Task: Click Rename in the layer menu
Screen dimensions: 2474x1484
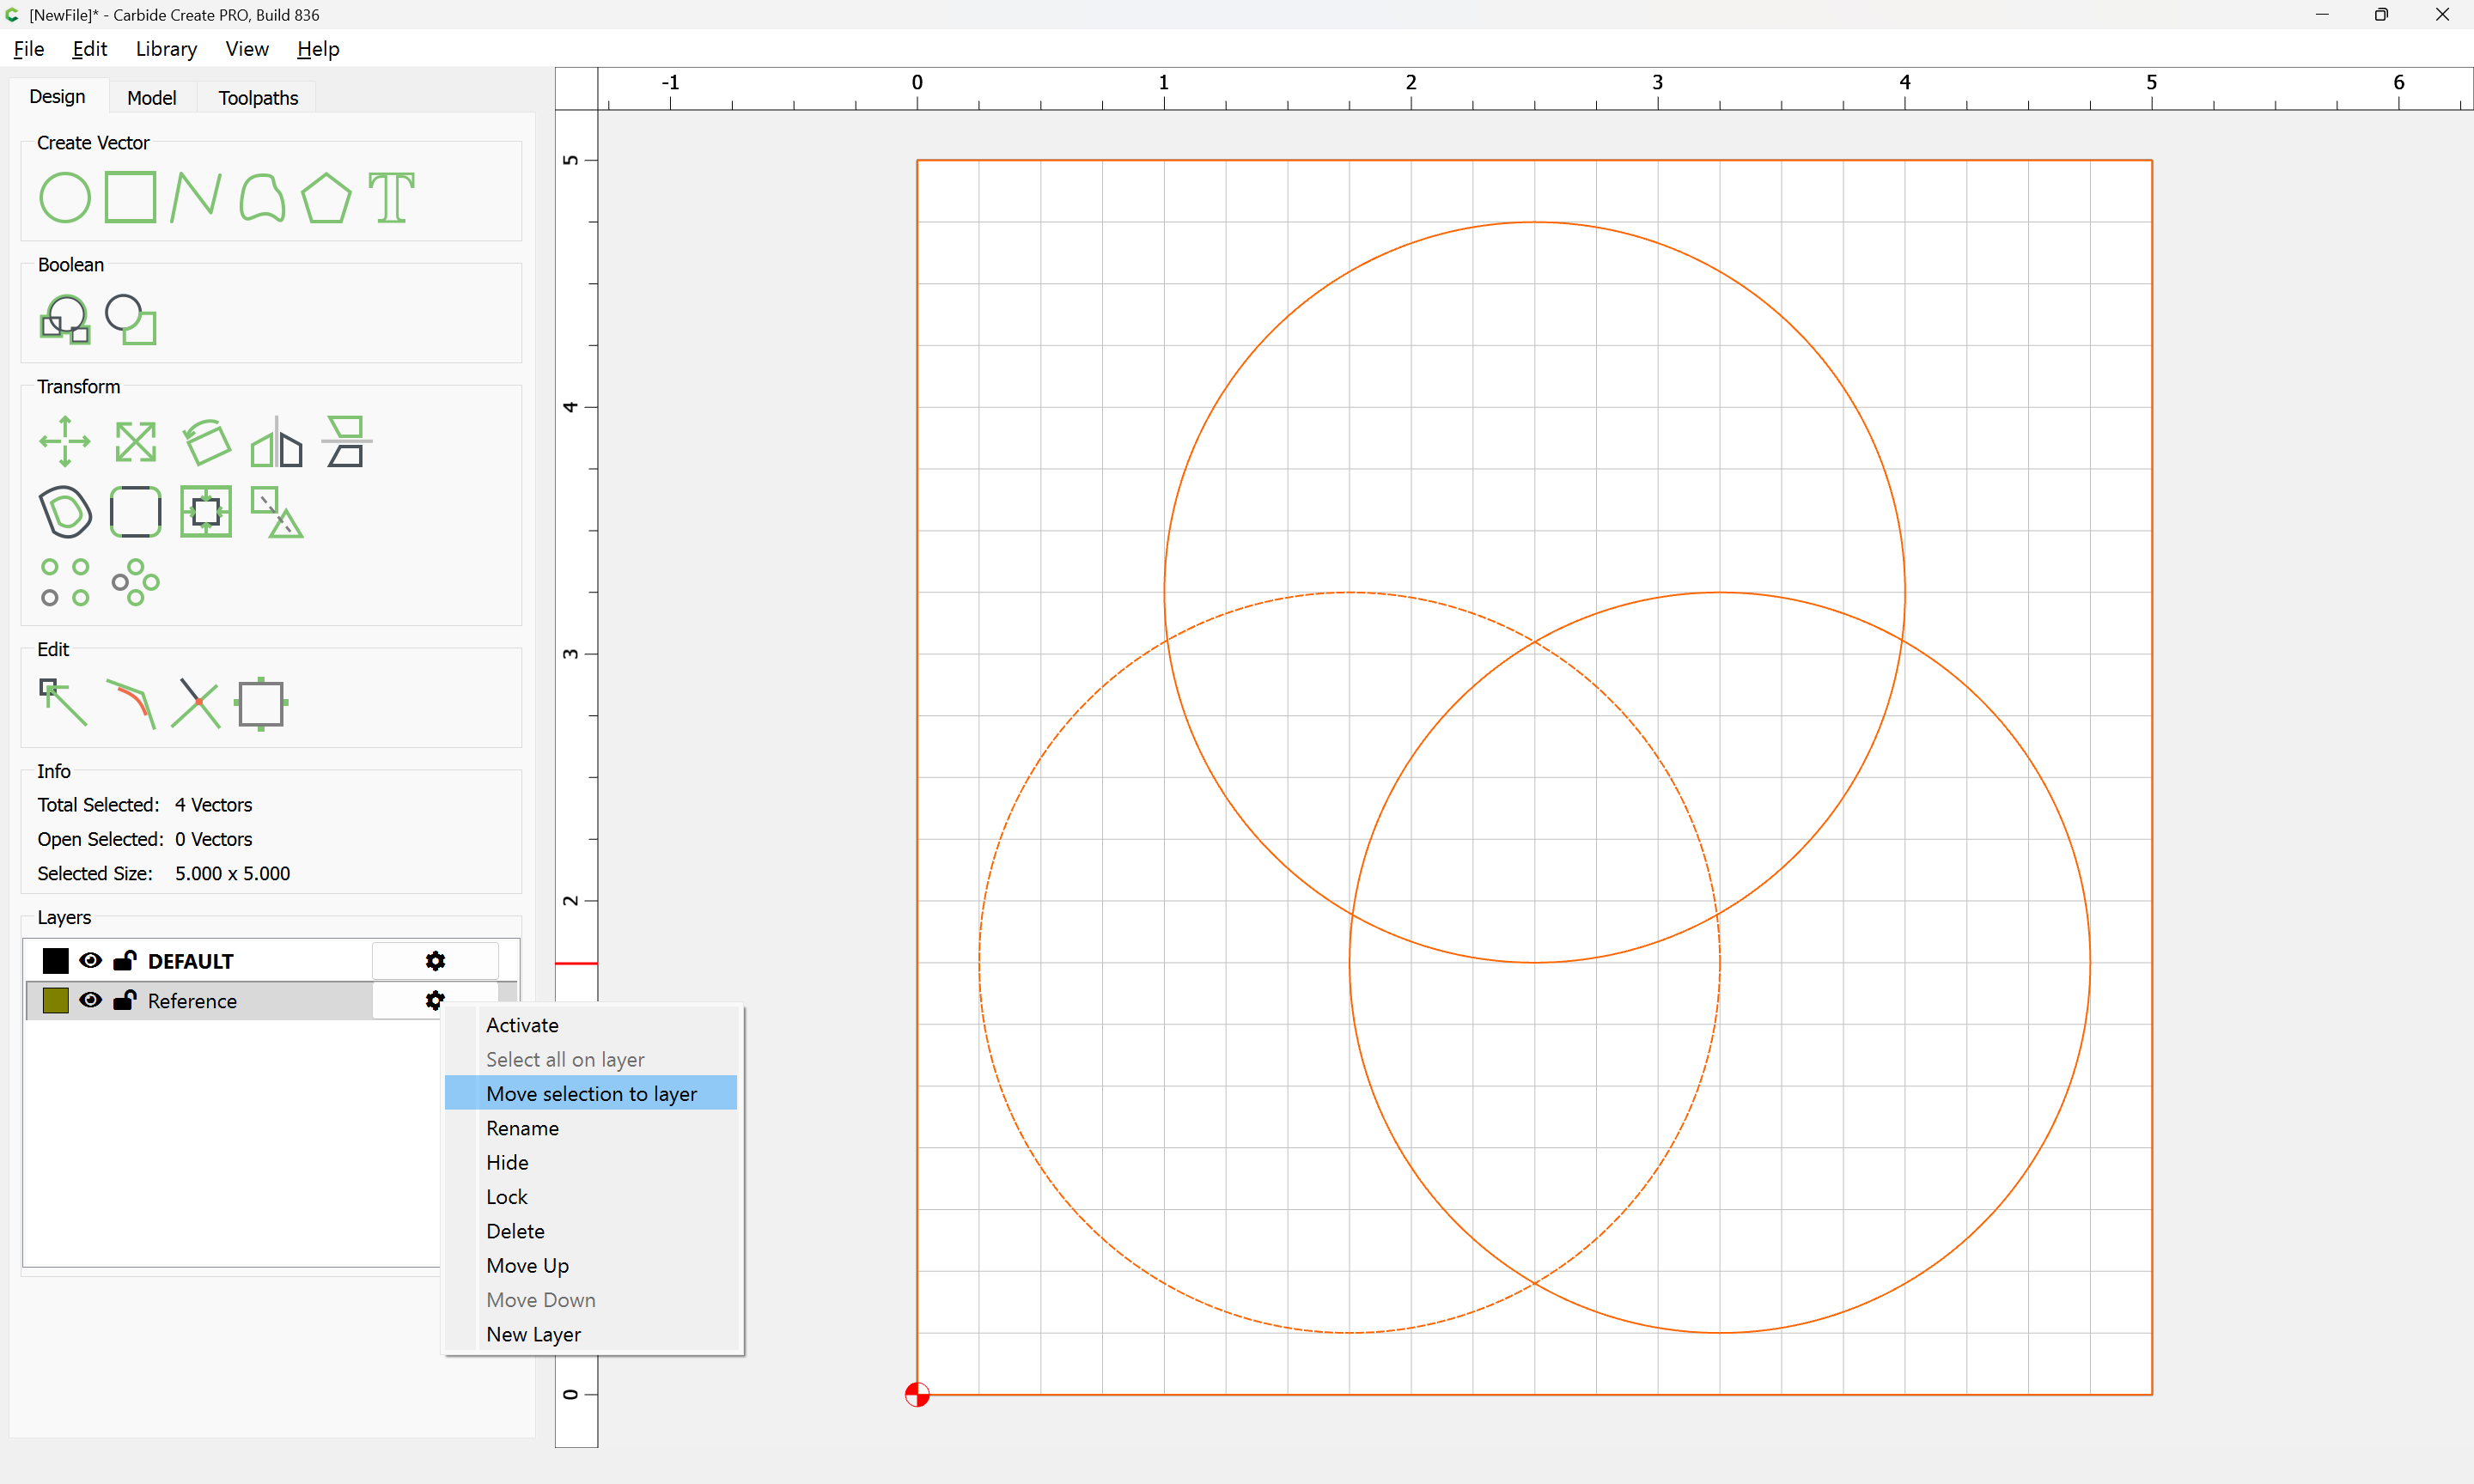Action: tap(522, 1128)
